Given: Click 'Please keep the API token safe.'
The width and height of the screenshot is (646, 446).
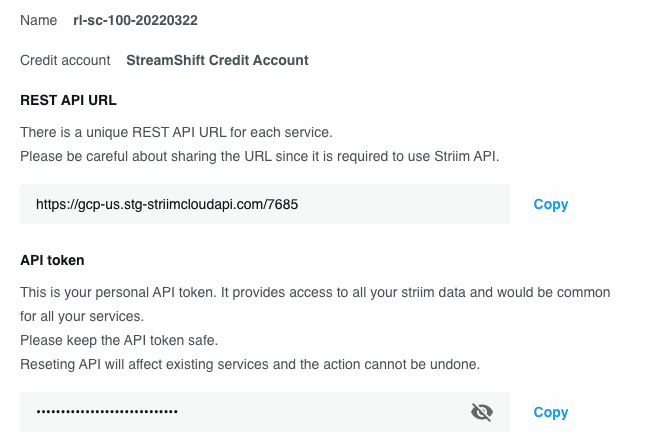Looking at the screenshot, I should 119,340.
